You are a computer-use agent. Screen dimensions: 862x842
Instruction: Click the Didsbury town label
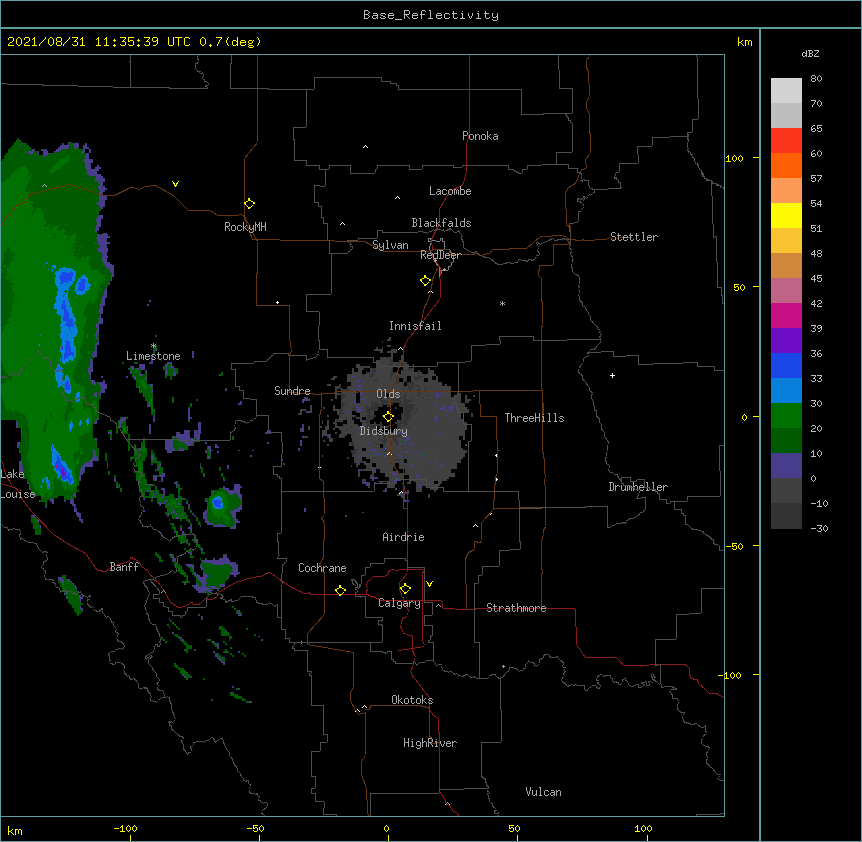click(x=384, y=431)
